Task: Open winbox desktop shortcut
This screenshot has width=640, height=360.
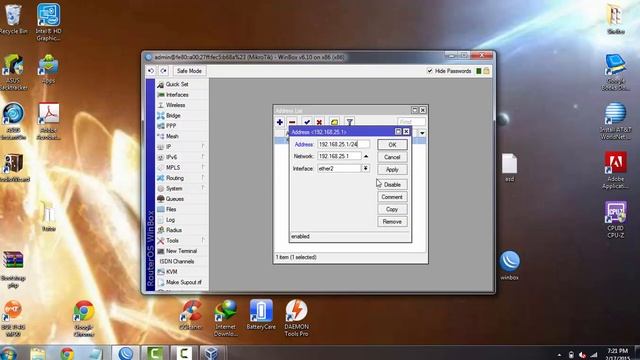Action: pos(509,265)
